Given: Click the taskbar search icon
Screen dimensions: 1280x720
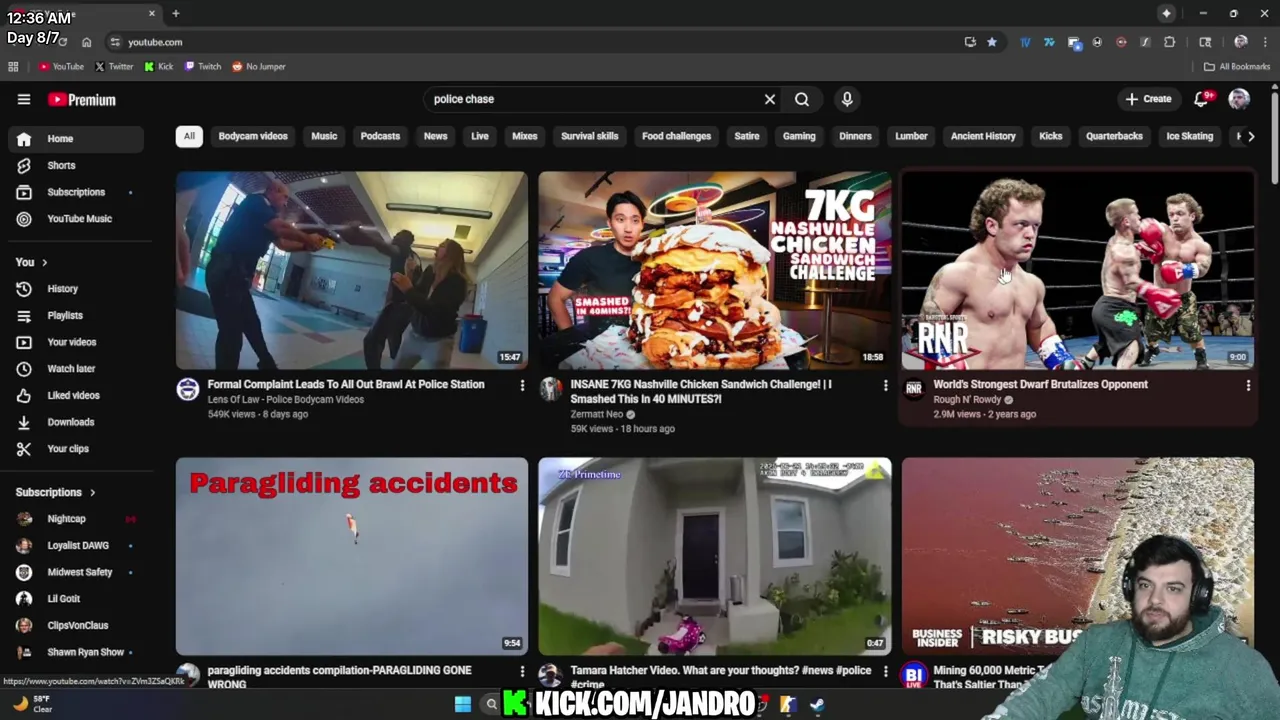Looking at the screenshot, I should pyautogui.click(x=491, y=705).
